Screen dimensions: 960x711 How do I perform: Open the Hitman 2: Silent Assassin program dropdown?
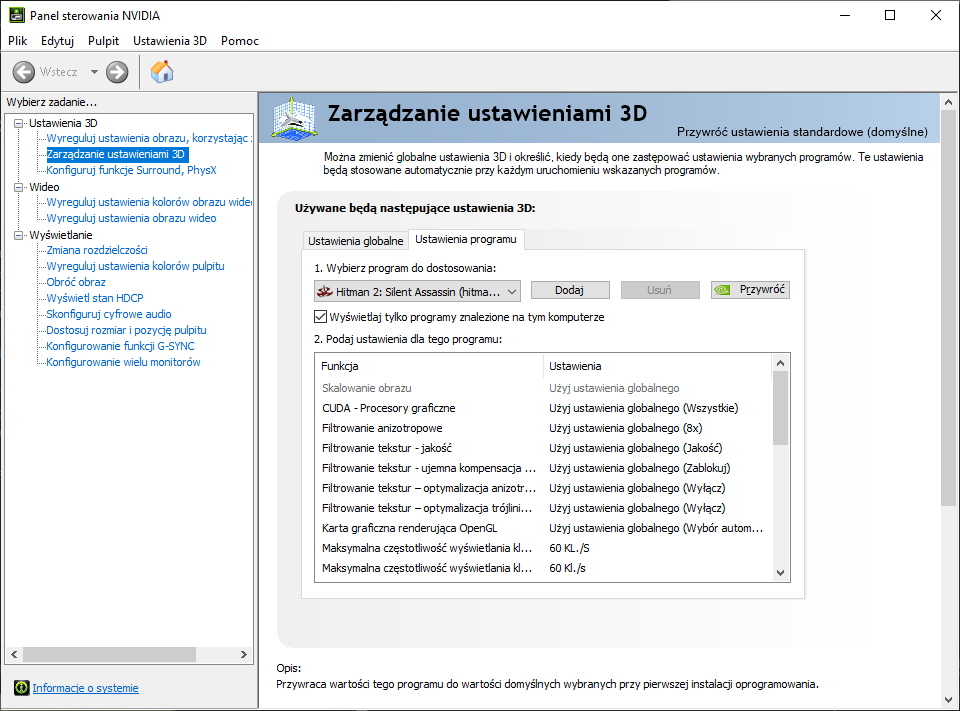(418, 292)
